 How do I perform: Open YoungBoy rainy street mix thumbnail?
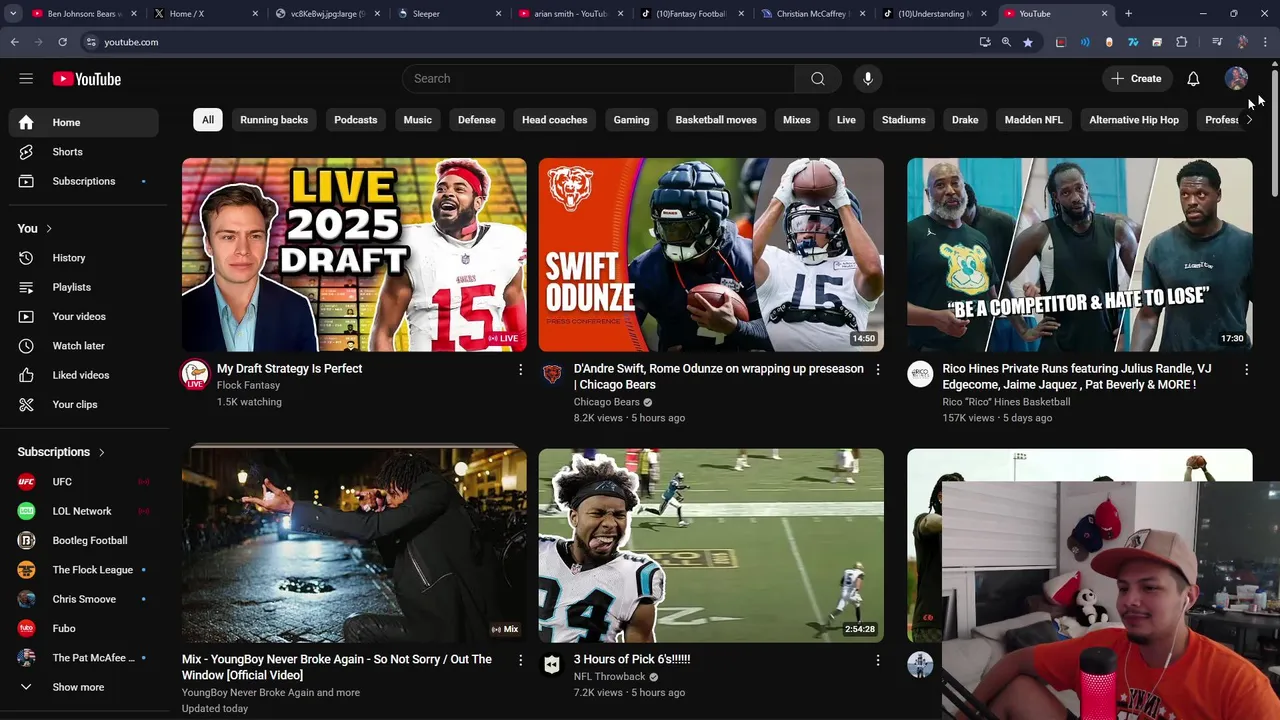coord(354,545)
